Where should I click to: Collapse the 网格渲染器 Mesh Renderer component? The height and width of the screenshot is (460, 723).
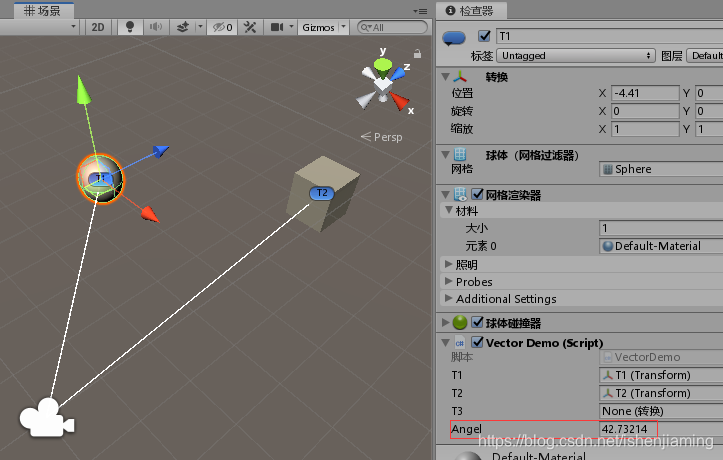click(x=445, y=194)
